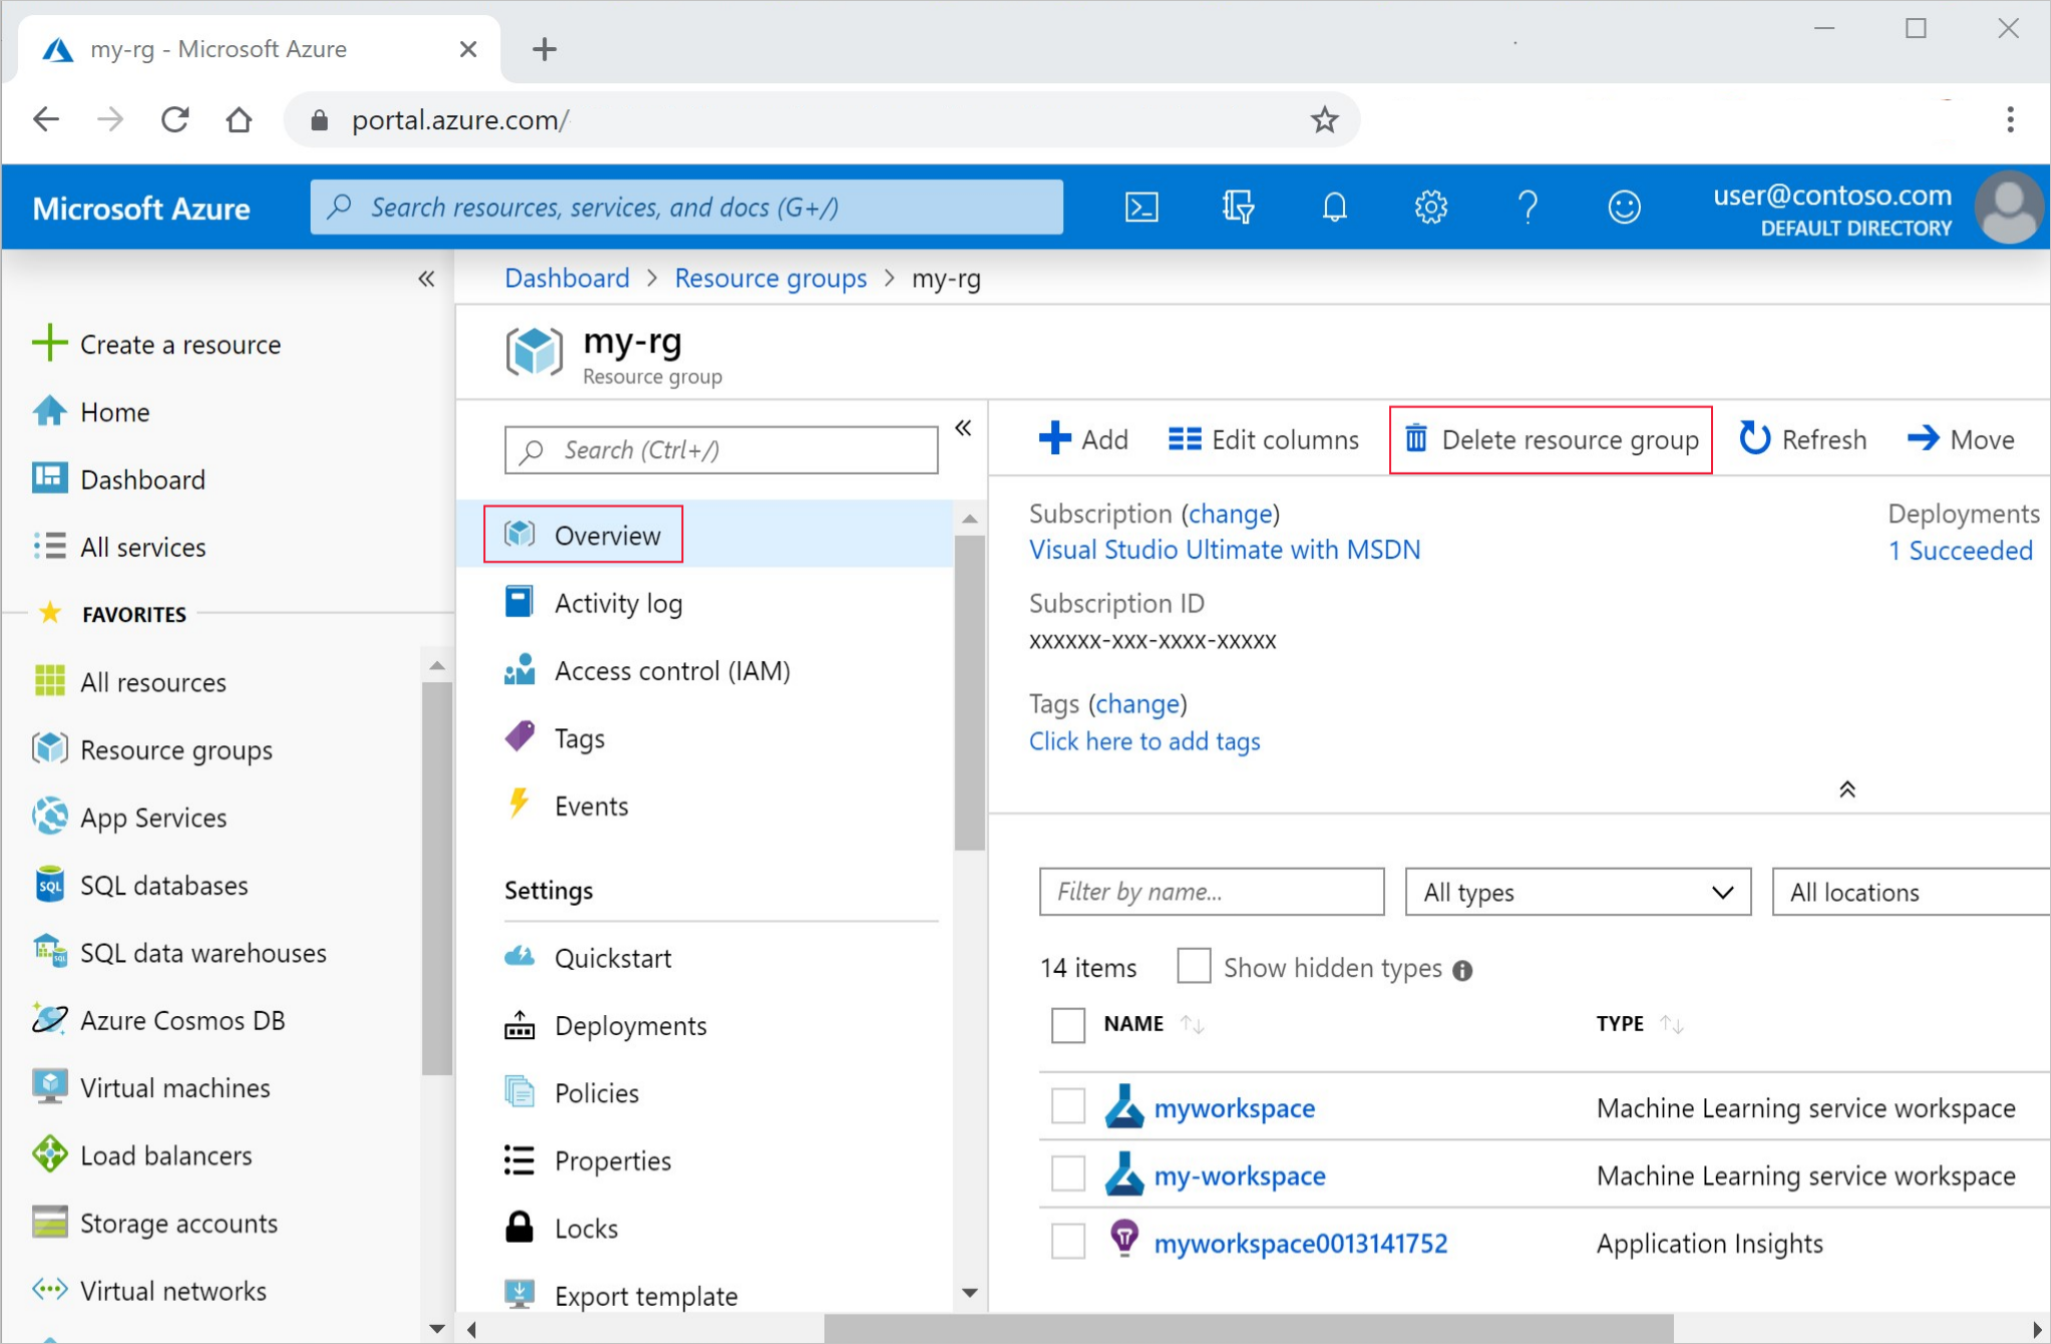
Task: Click the Delete resource group trash icon
Action: coord(1415,440)
